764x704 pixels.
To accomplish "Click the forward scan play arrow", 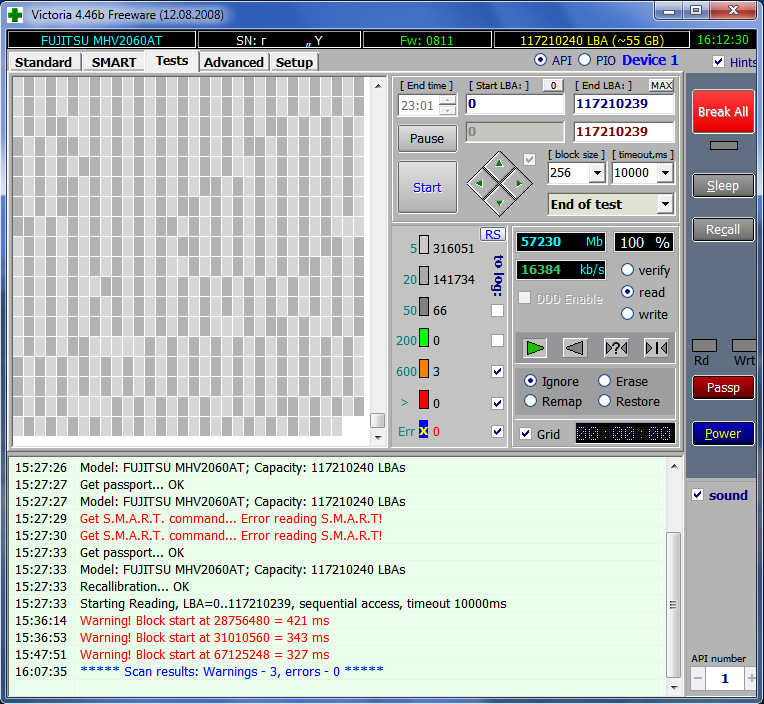I will [x=536, y=347].
